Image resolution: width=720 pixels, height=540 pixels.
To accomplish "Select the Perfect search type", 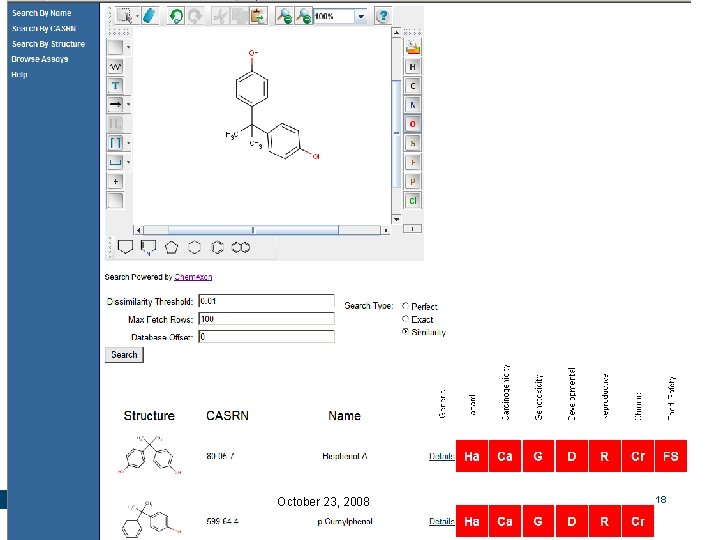I will click(x=405, y=306).
